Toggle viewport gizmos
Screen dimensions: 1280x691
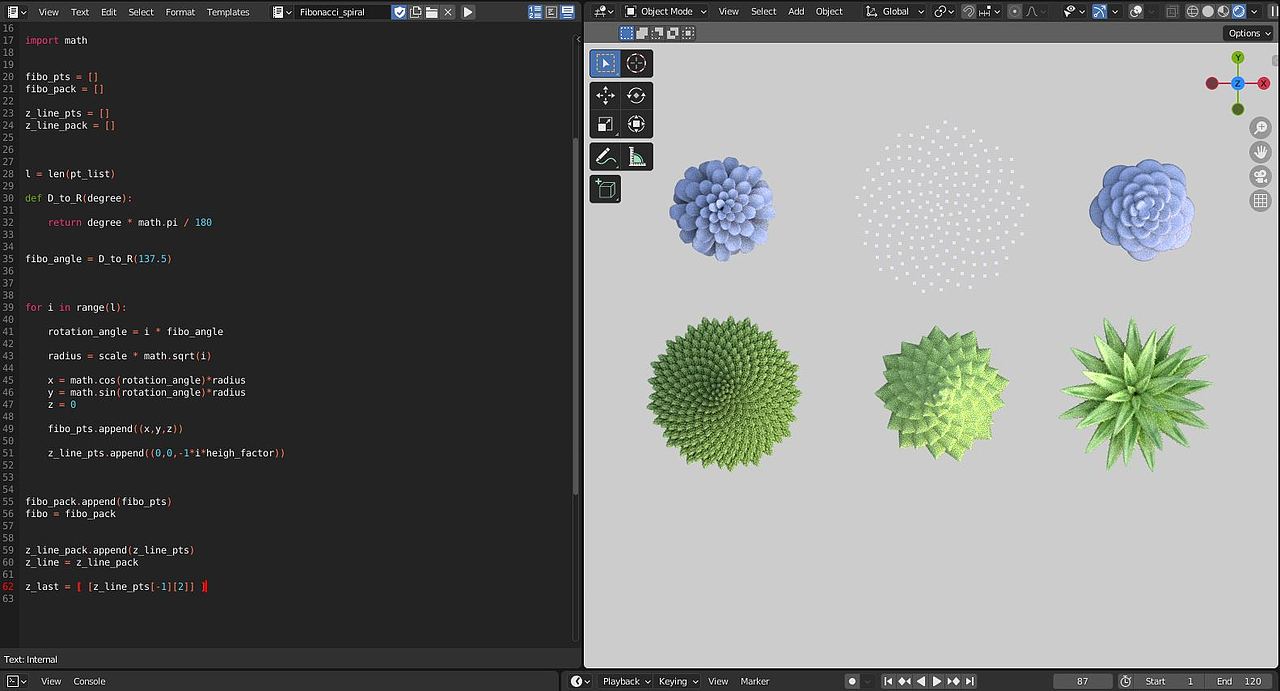pyautogui.click(x=1099, y=11)
